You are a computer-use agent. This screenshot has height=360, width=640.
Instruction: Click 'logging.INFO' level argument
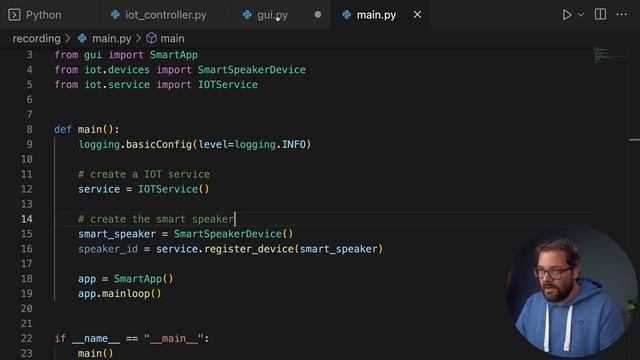(270, 144)
